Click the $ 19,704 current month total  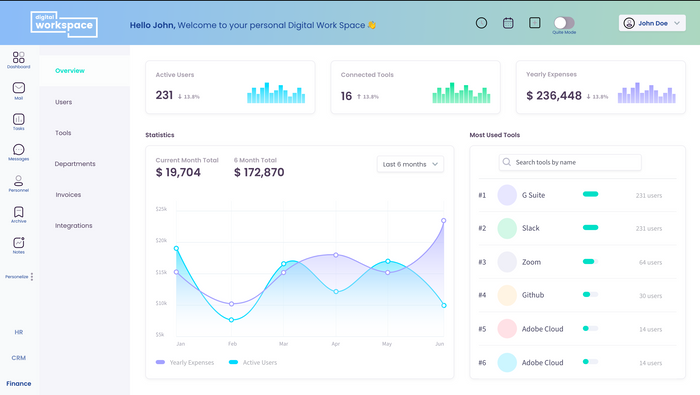(x=178, y=172)
